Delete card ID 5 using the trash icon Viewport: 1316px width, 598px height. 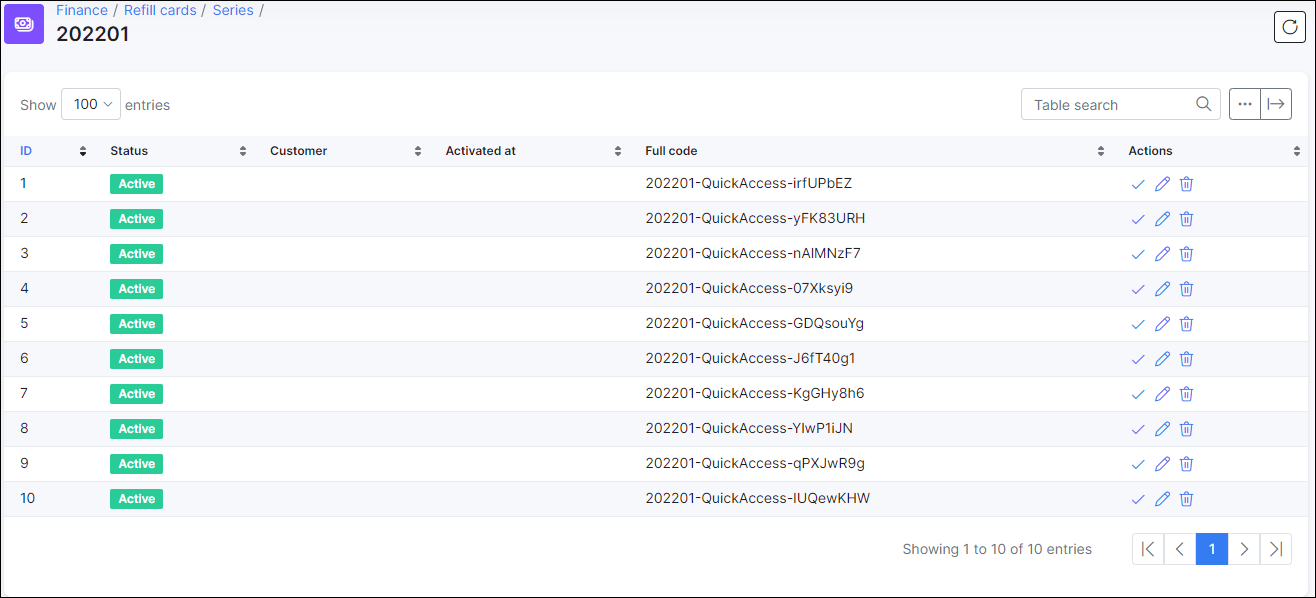(1186, 324)
